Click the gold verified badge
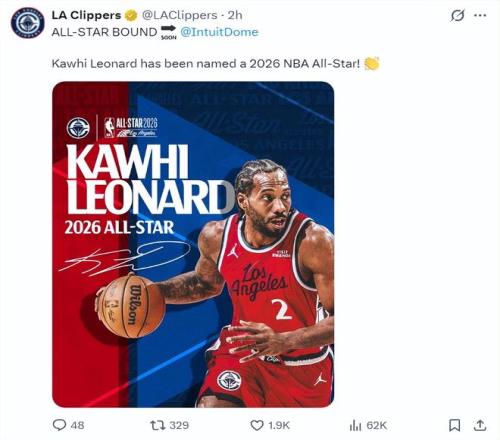 tap(131, 15)
